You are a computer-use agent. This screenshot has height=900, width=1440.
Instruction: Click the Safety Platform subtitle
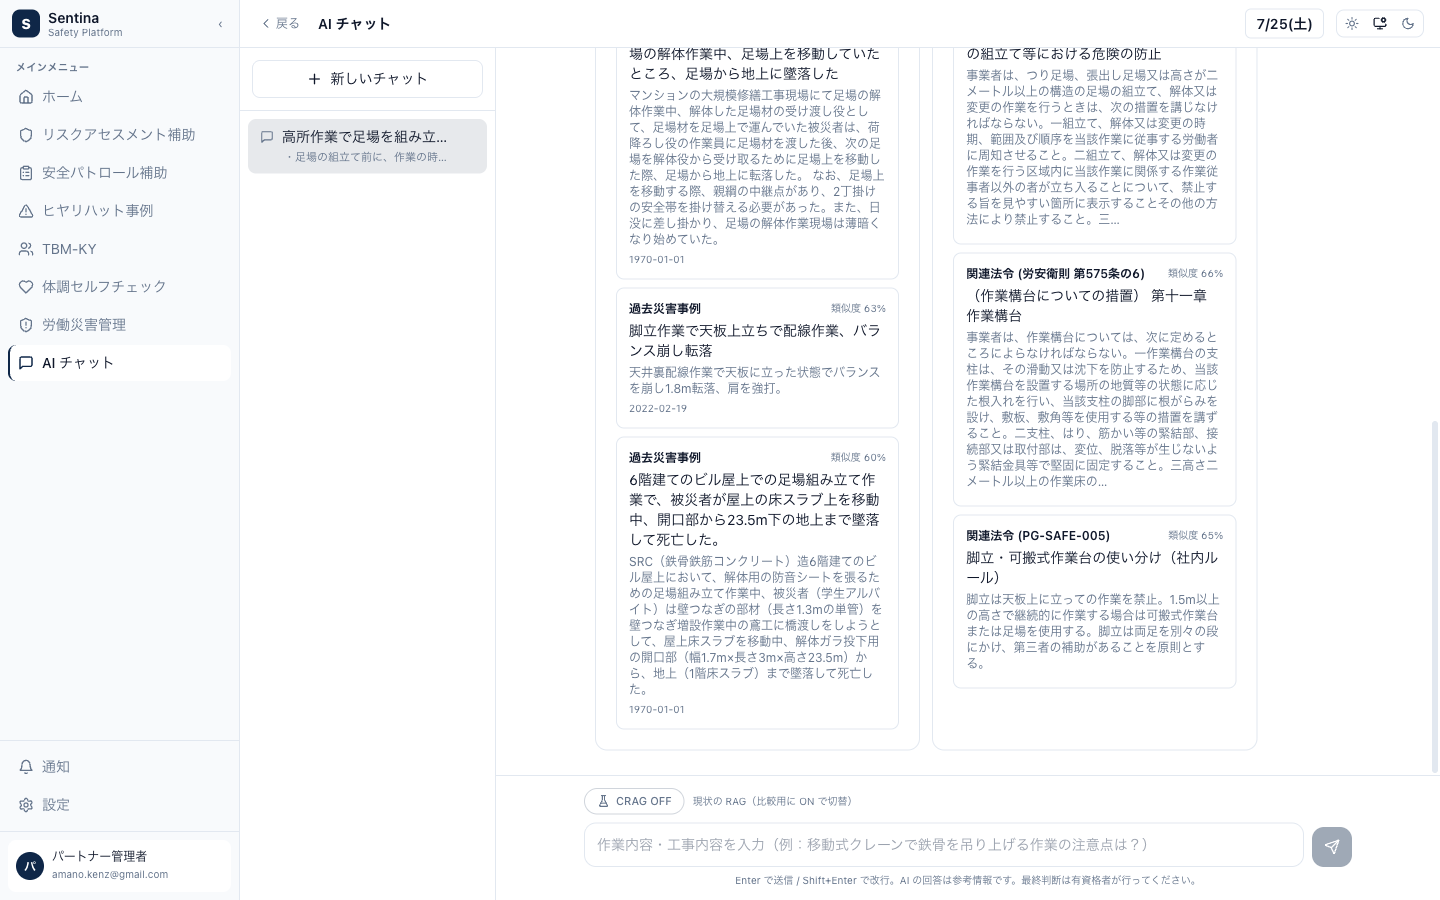point(85,33)
